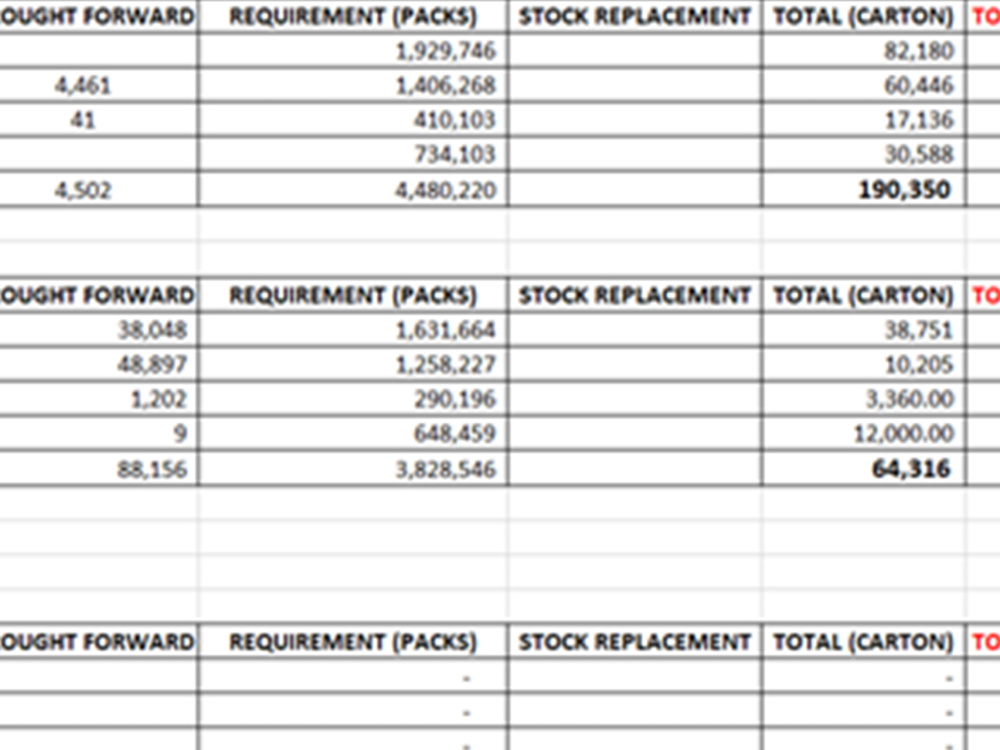This screenshot has height=750, width=1000.
Task: Select the brought forward cell 48,897
Action: (98, 364)
